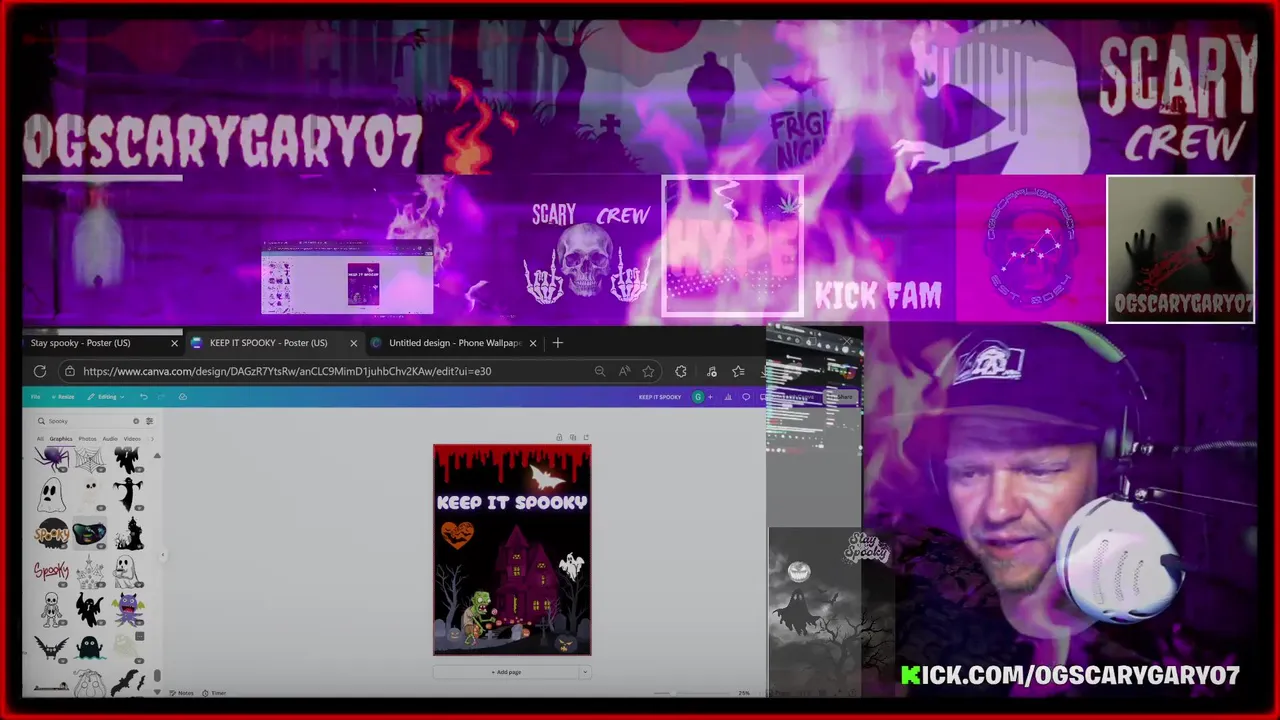Select the black haunted castle silhouette graphic

pos(128,534)
